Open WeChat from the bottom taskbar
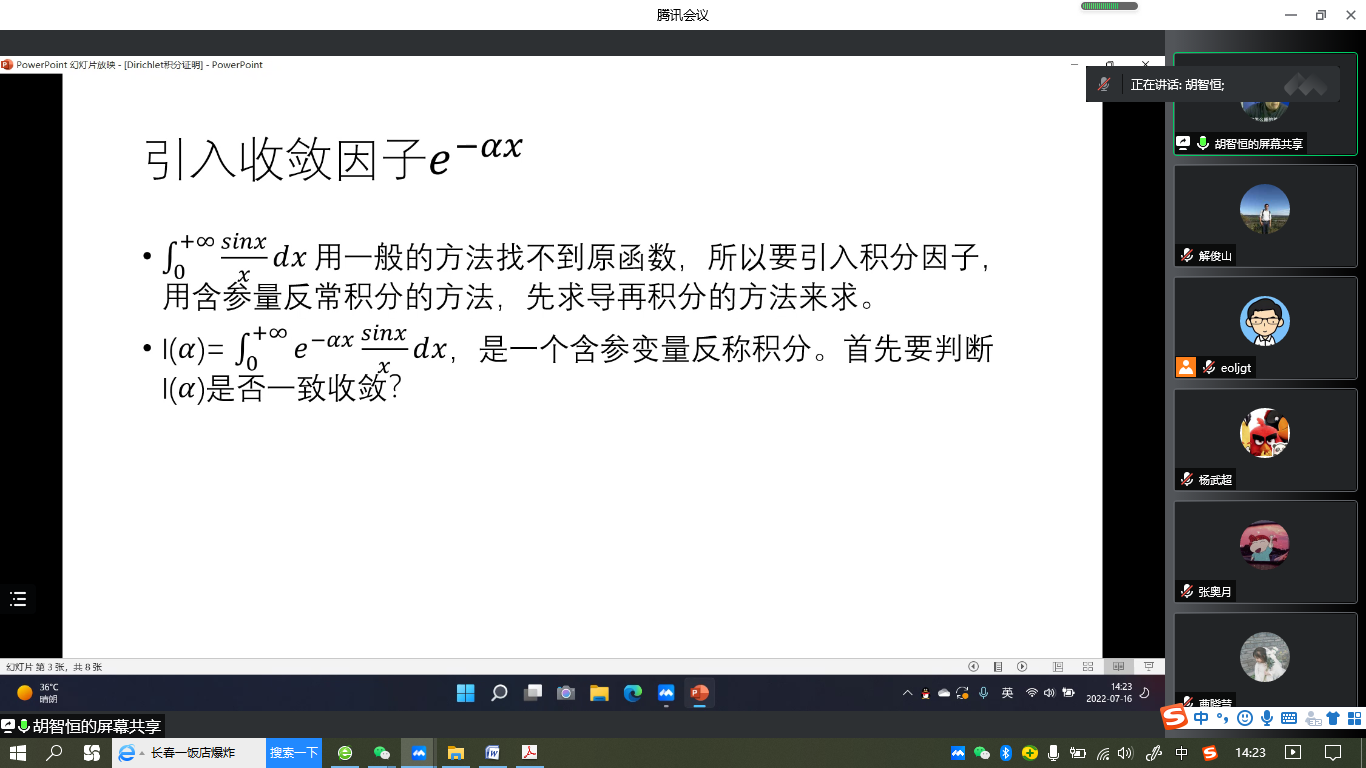Screen dimensions: 1366x768 tap(381, 753)
